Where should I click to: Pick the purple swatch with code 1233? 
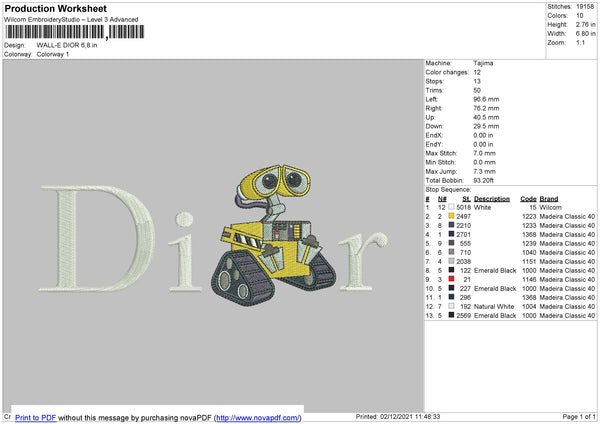click(x=452, y=225)
